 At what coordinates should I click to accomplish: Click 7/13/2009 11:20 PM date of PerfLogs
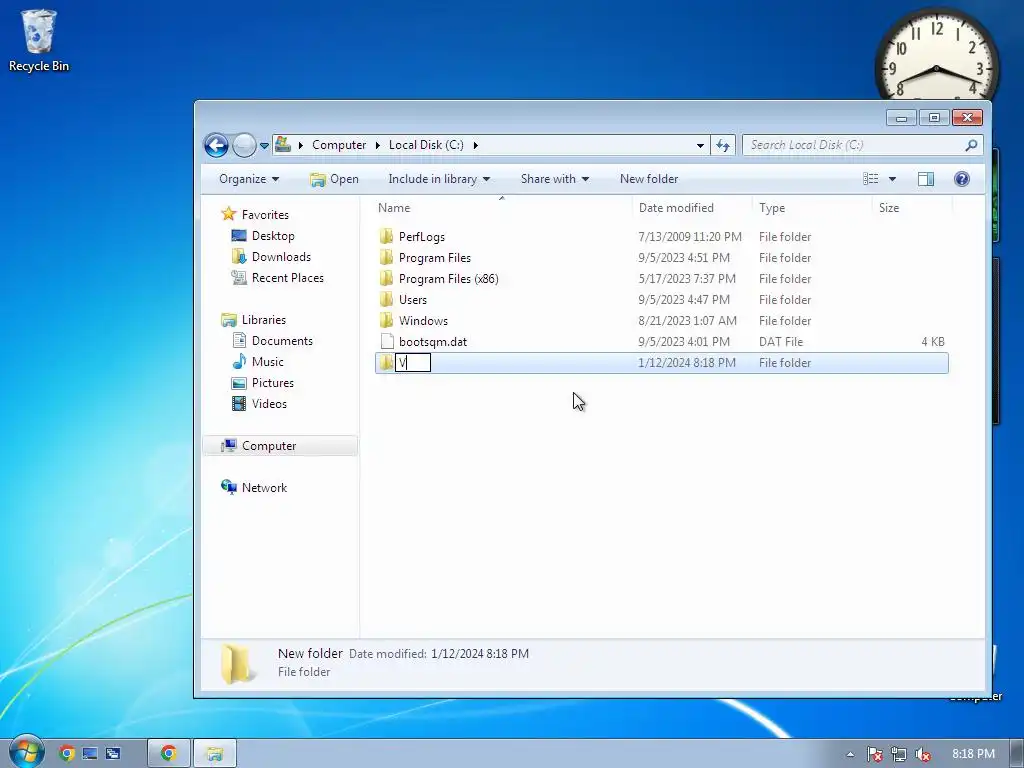690,236
